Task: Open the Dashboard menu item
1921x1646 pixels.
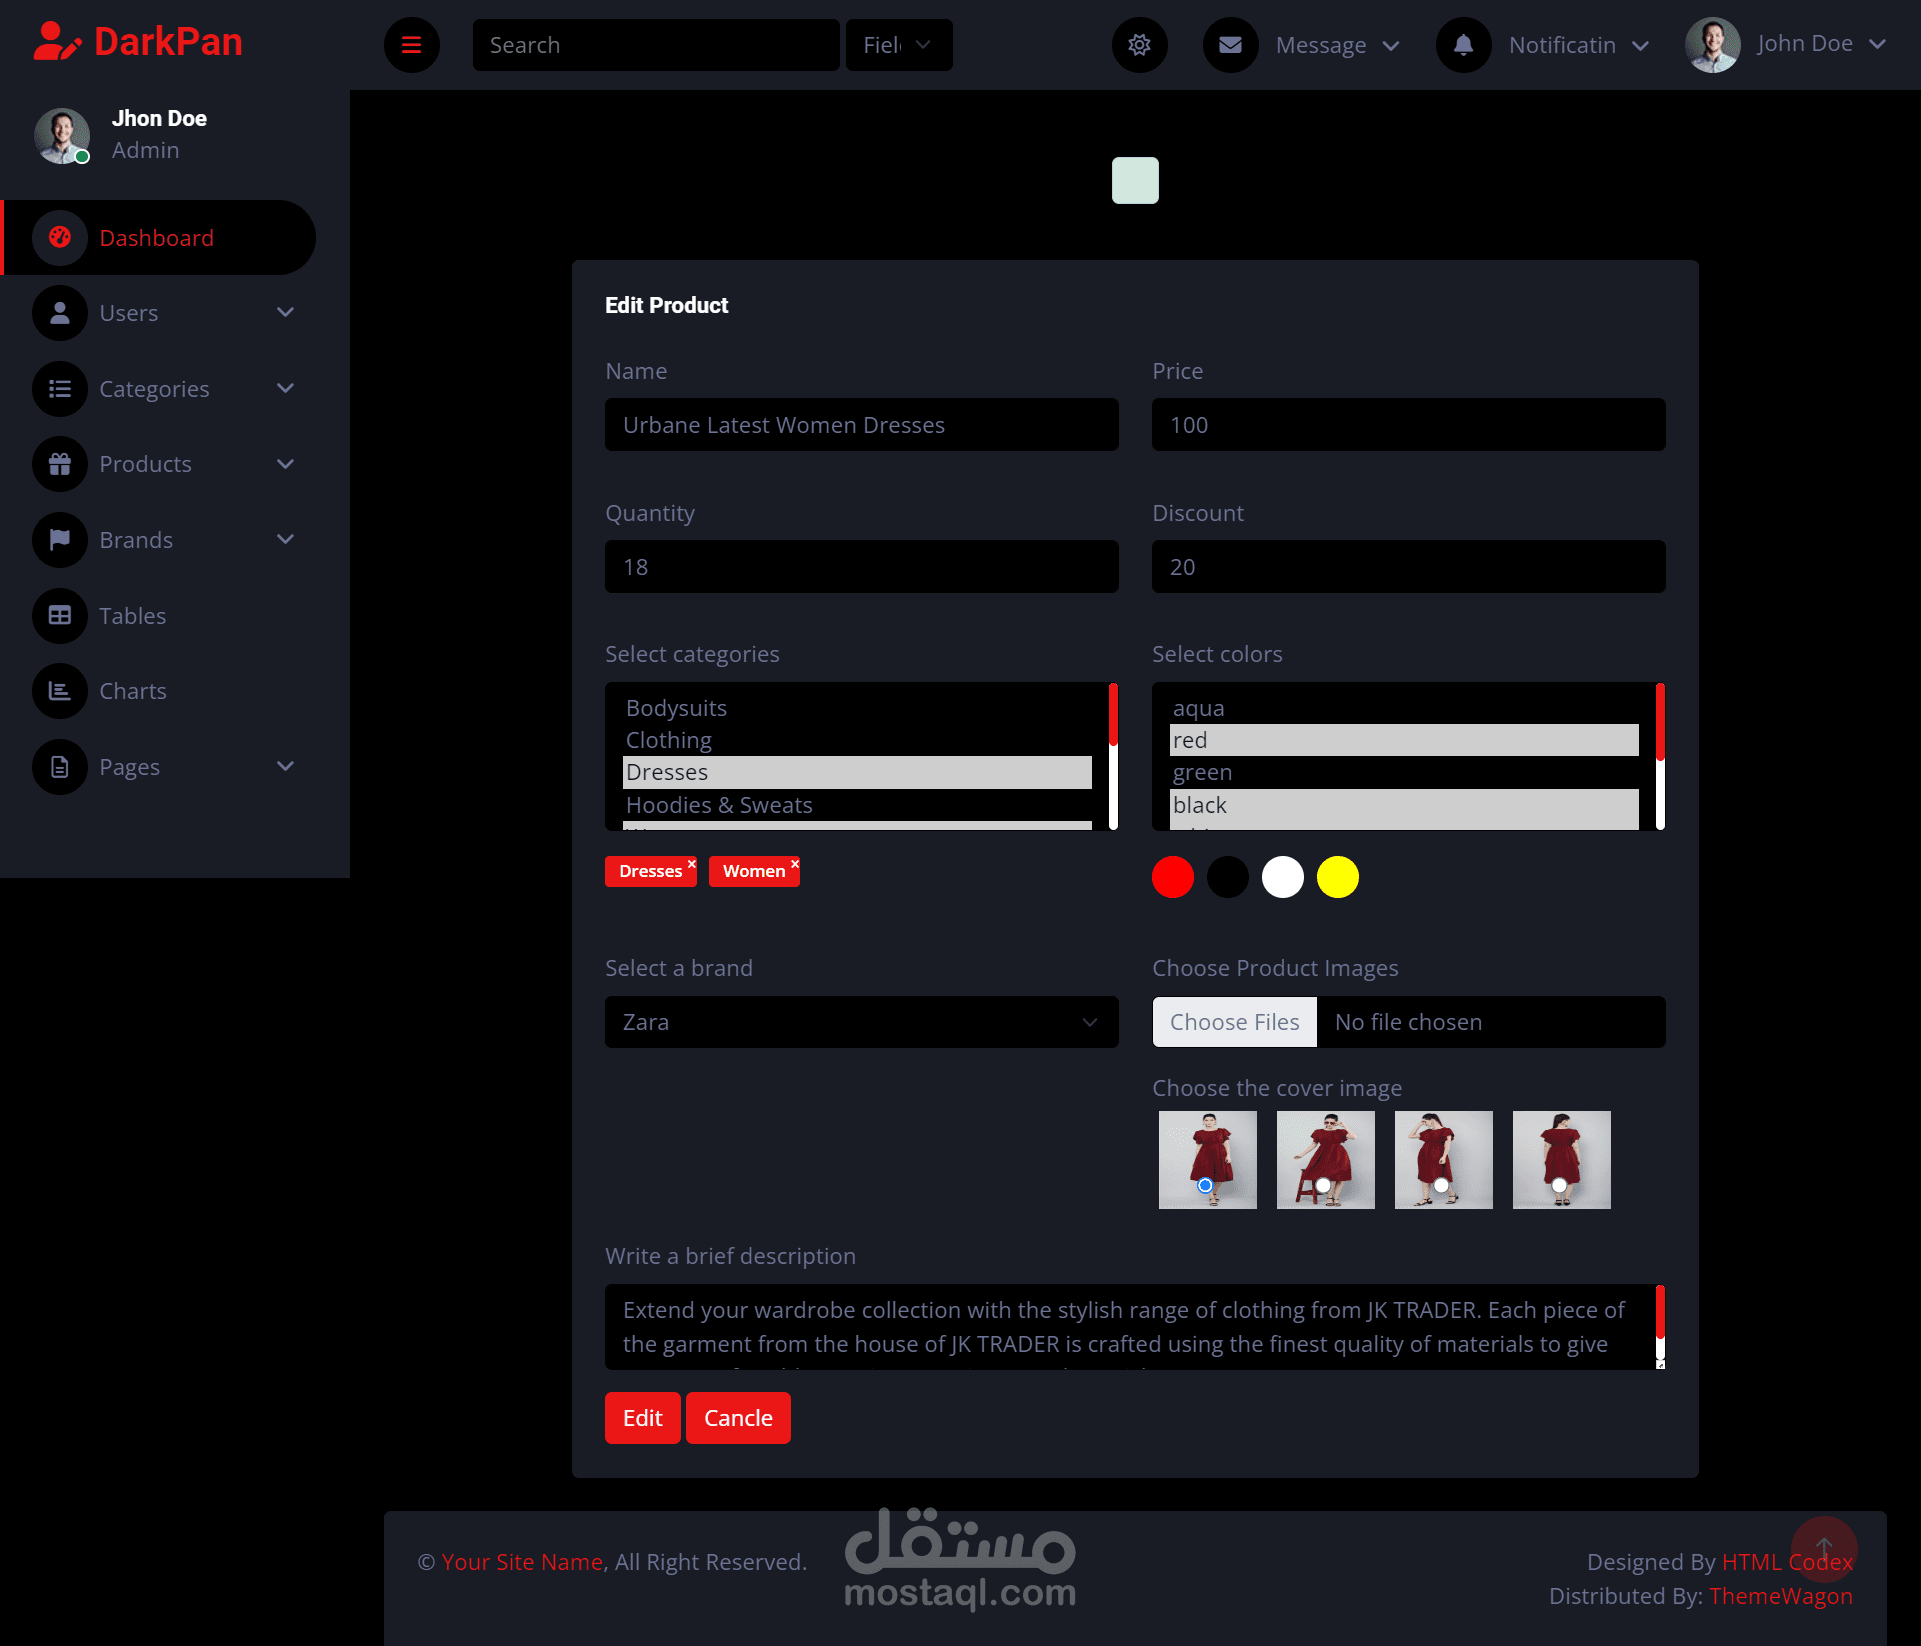Action: 157,238
